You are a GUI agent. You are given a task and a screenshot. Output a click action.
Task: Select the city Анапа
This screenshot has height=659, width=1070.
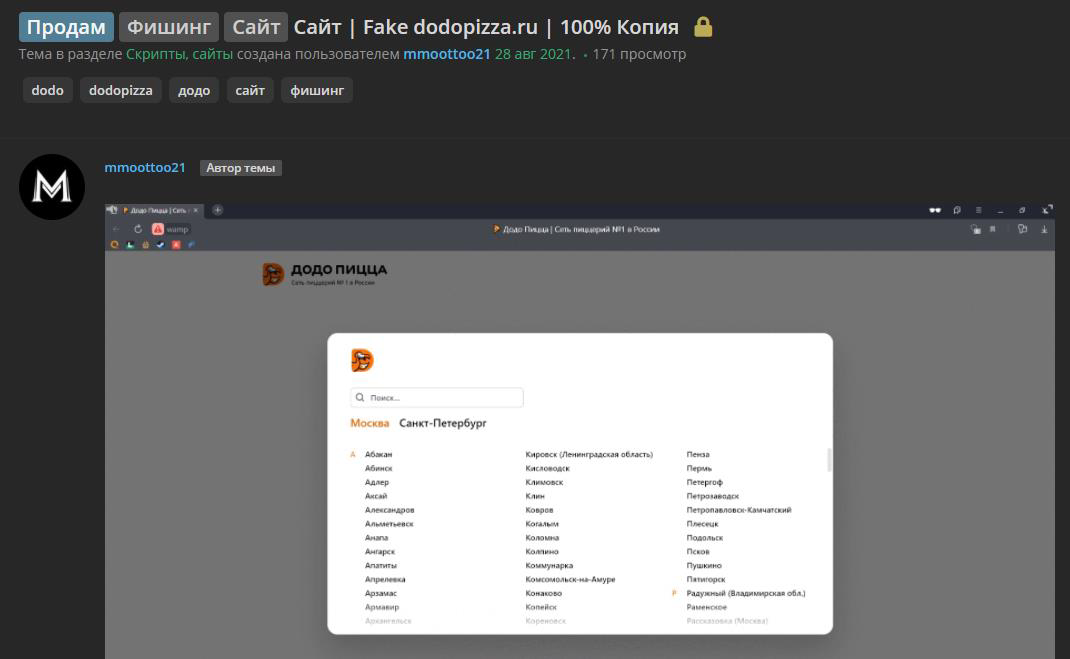click(377, 538)
